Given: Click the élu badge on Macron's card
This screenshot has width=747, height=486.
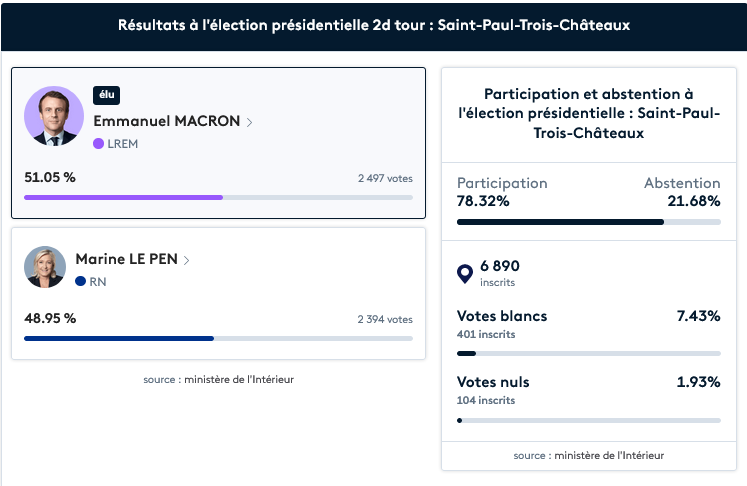Looking at the screenshot, I should click(x=106, y=95).
